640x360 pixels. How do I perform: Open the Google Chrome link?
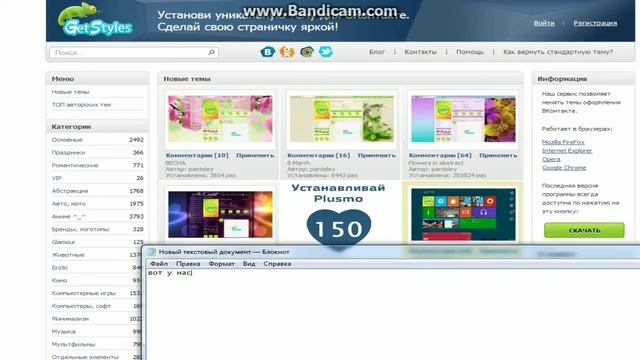(x=564, y=168)
